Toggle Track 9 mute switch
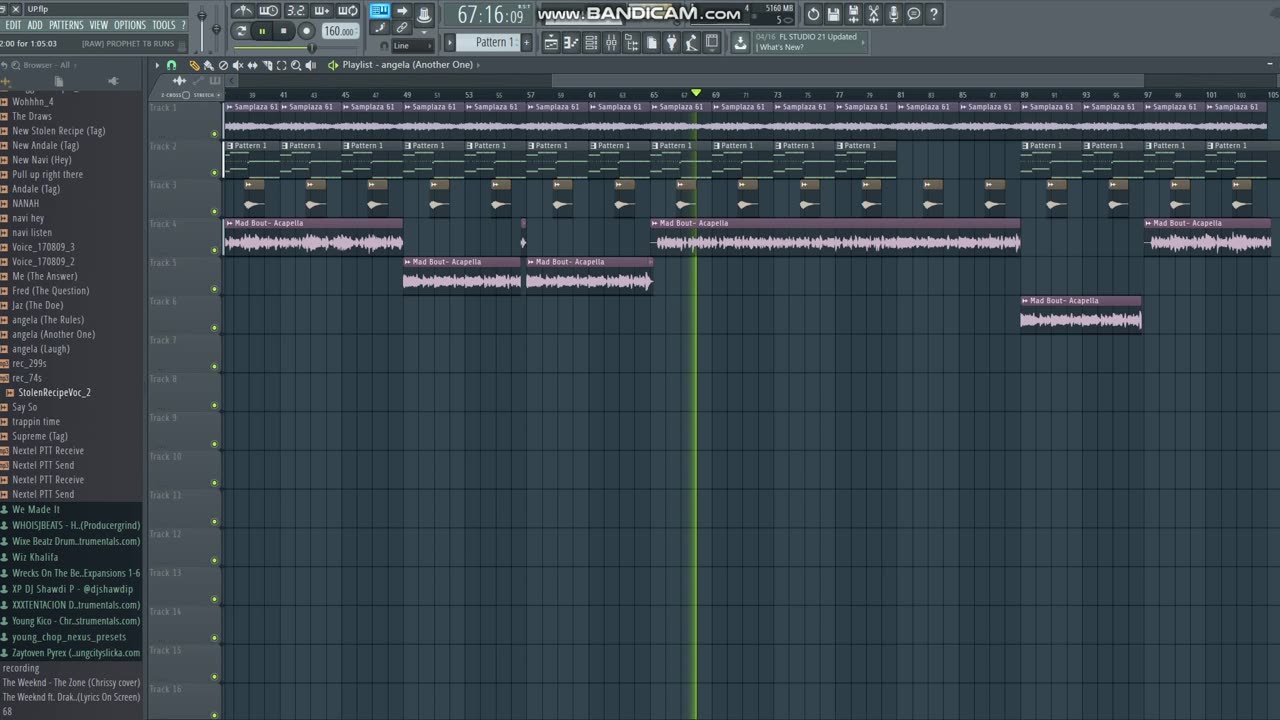The width and height of the screenshot is (1280, 720). 214,444
